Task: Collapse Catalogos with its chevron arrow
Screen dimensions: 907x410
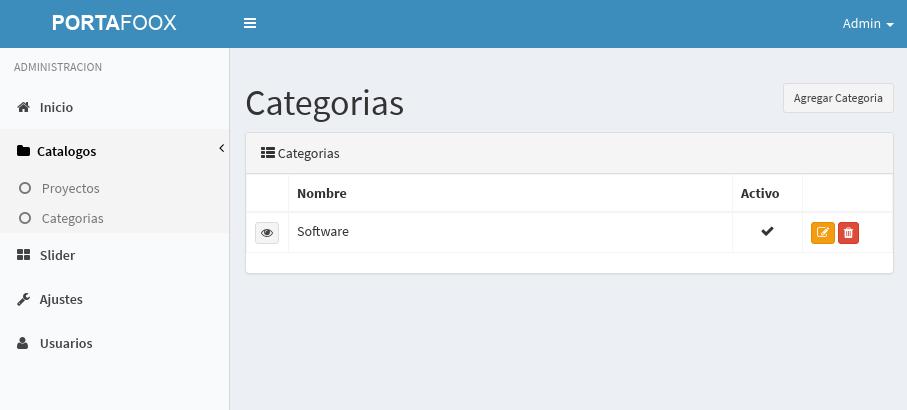Action: pos(222,149)
